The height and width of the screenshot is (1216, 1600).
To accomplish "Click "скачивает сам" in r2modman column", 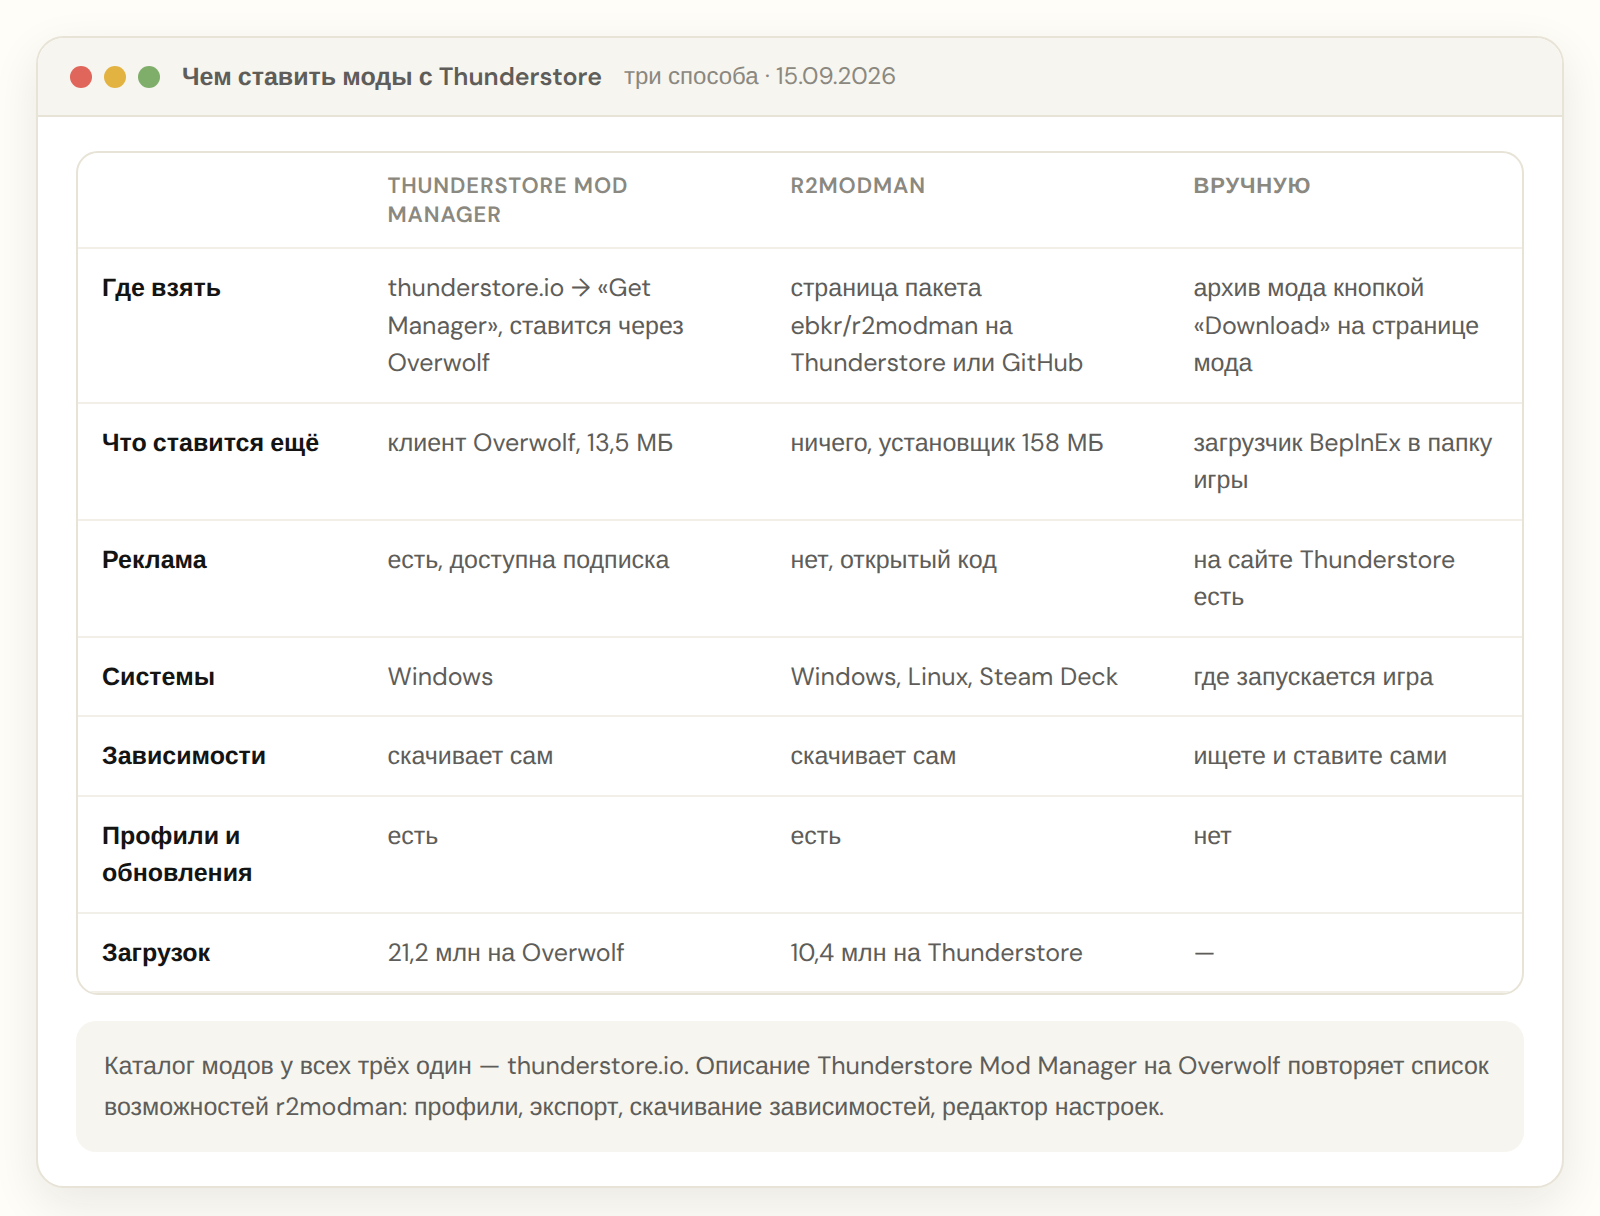I will click(x=873, y=756).
